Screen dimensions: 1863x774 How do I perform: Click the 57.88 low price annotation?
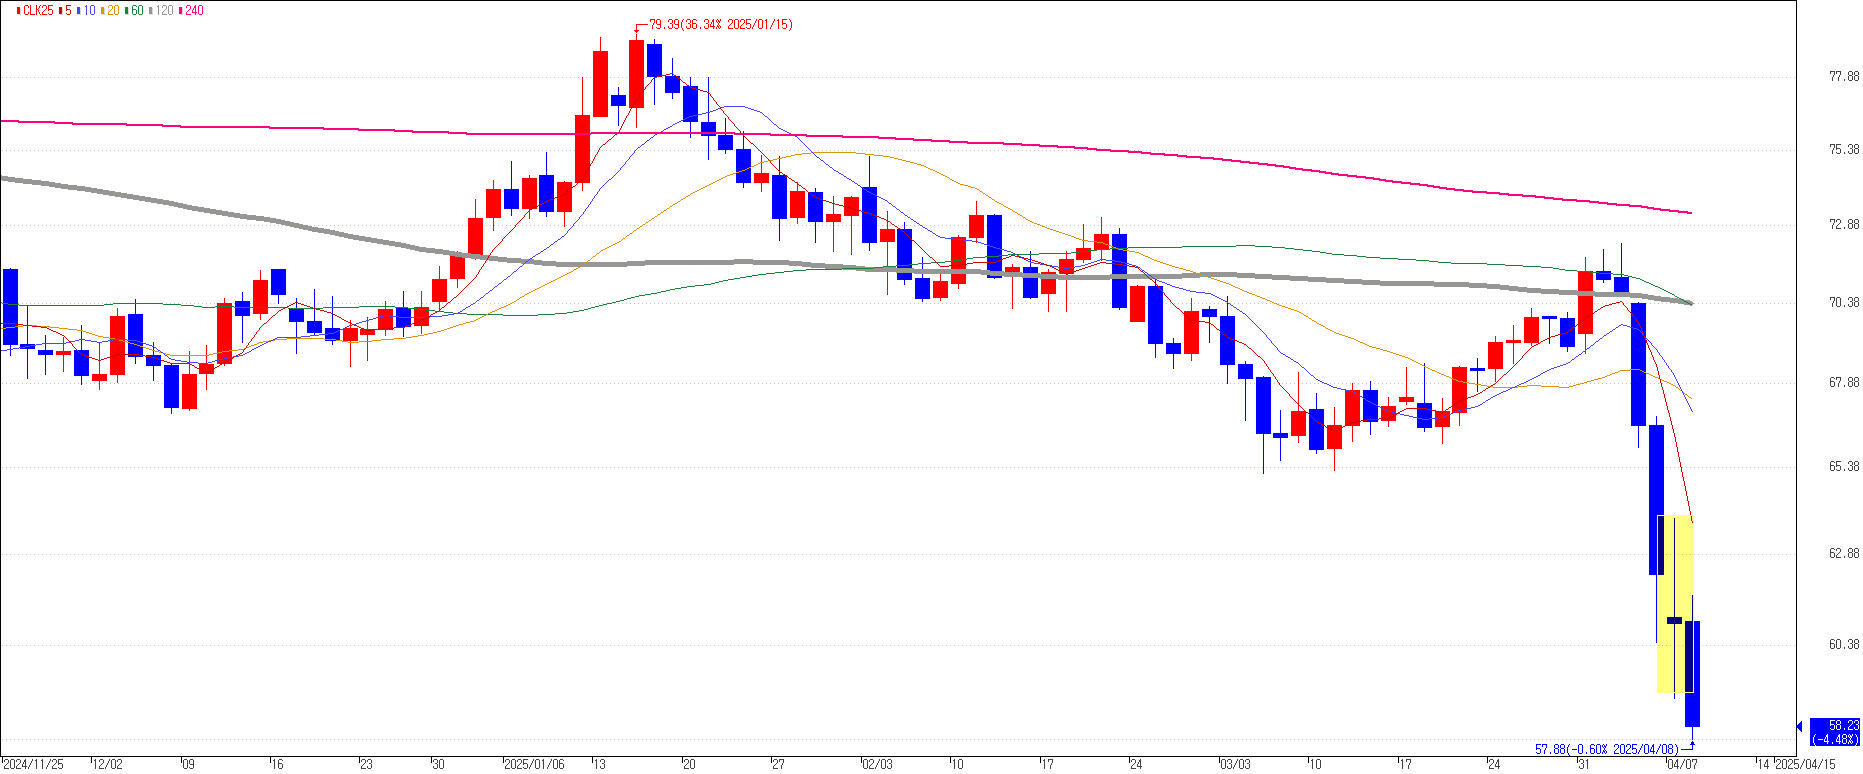1608,749
